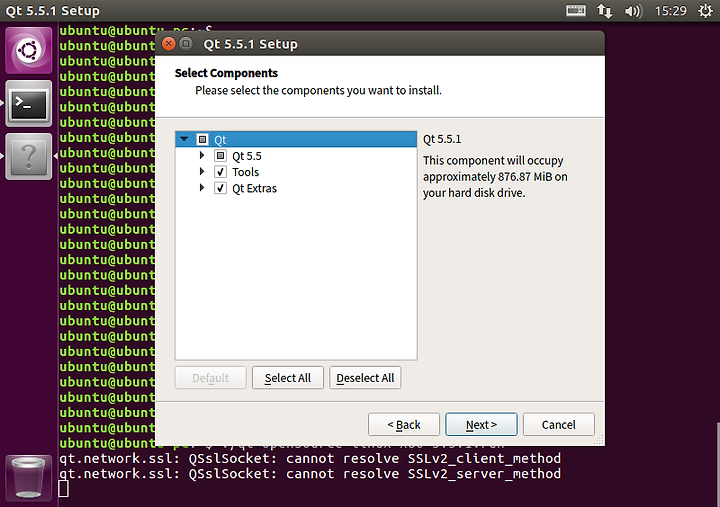Uncheck the Qt Extras component checkbox
Image resolution: width=720 pixels, height=507 pixels.
[x=220, y=188]
